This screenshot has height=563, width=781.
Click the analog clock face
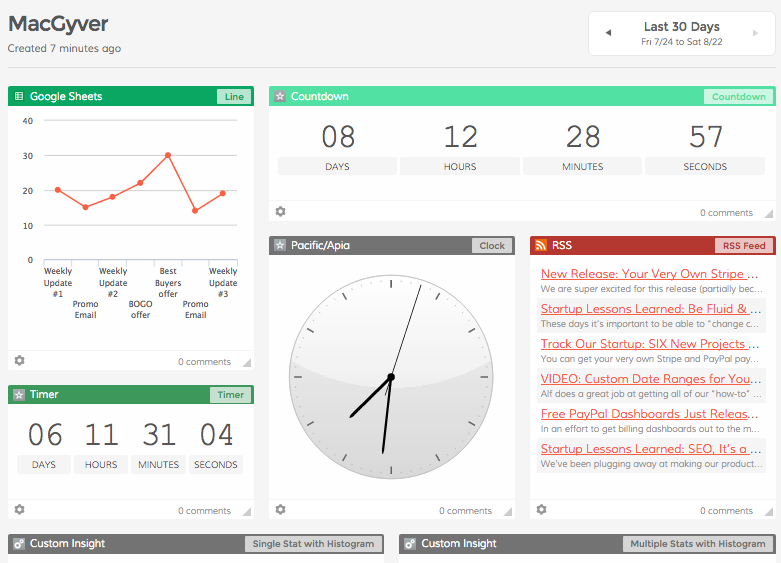point(391,377)
